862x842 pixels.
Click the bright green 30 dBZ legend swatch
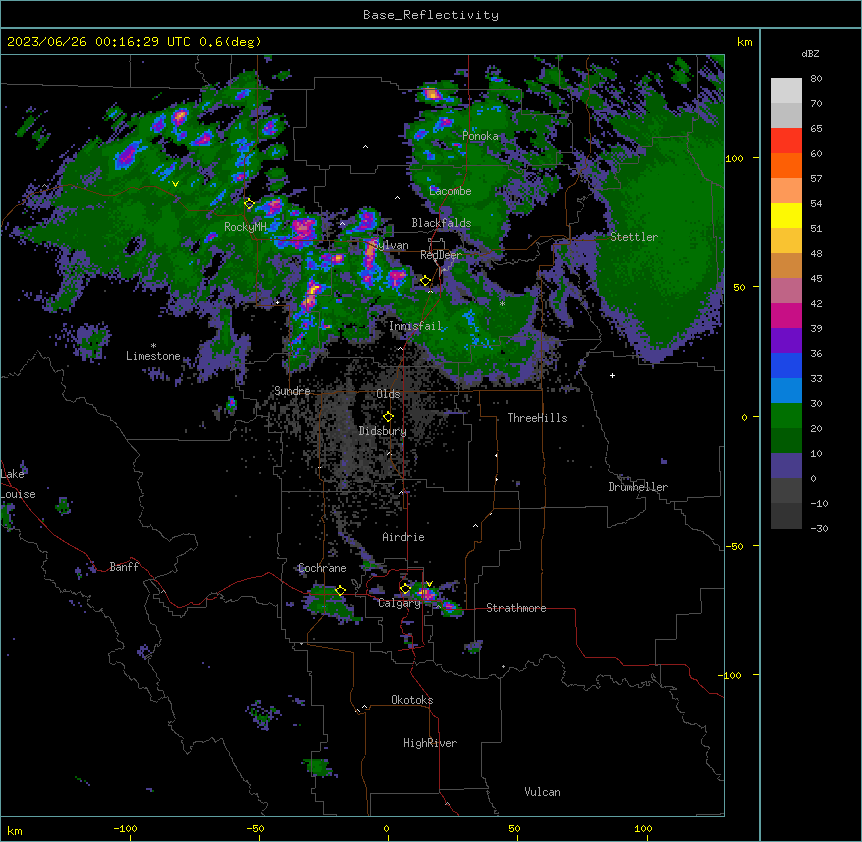coord(786,416)
